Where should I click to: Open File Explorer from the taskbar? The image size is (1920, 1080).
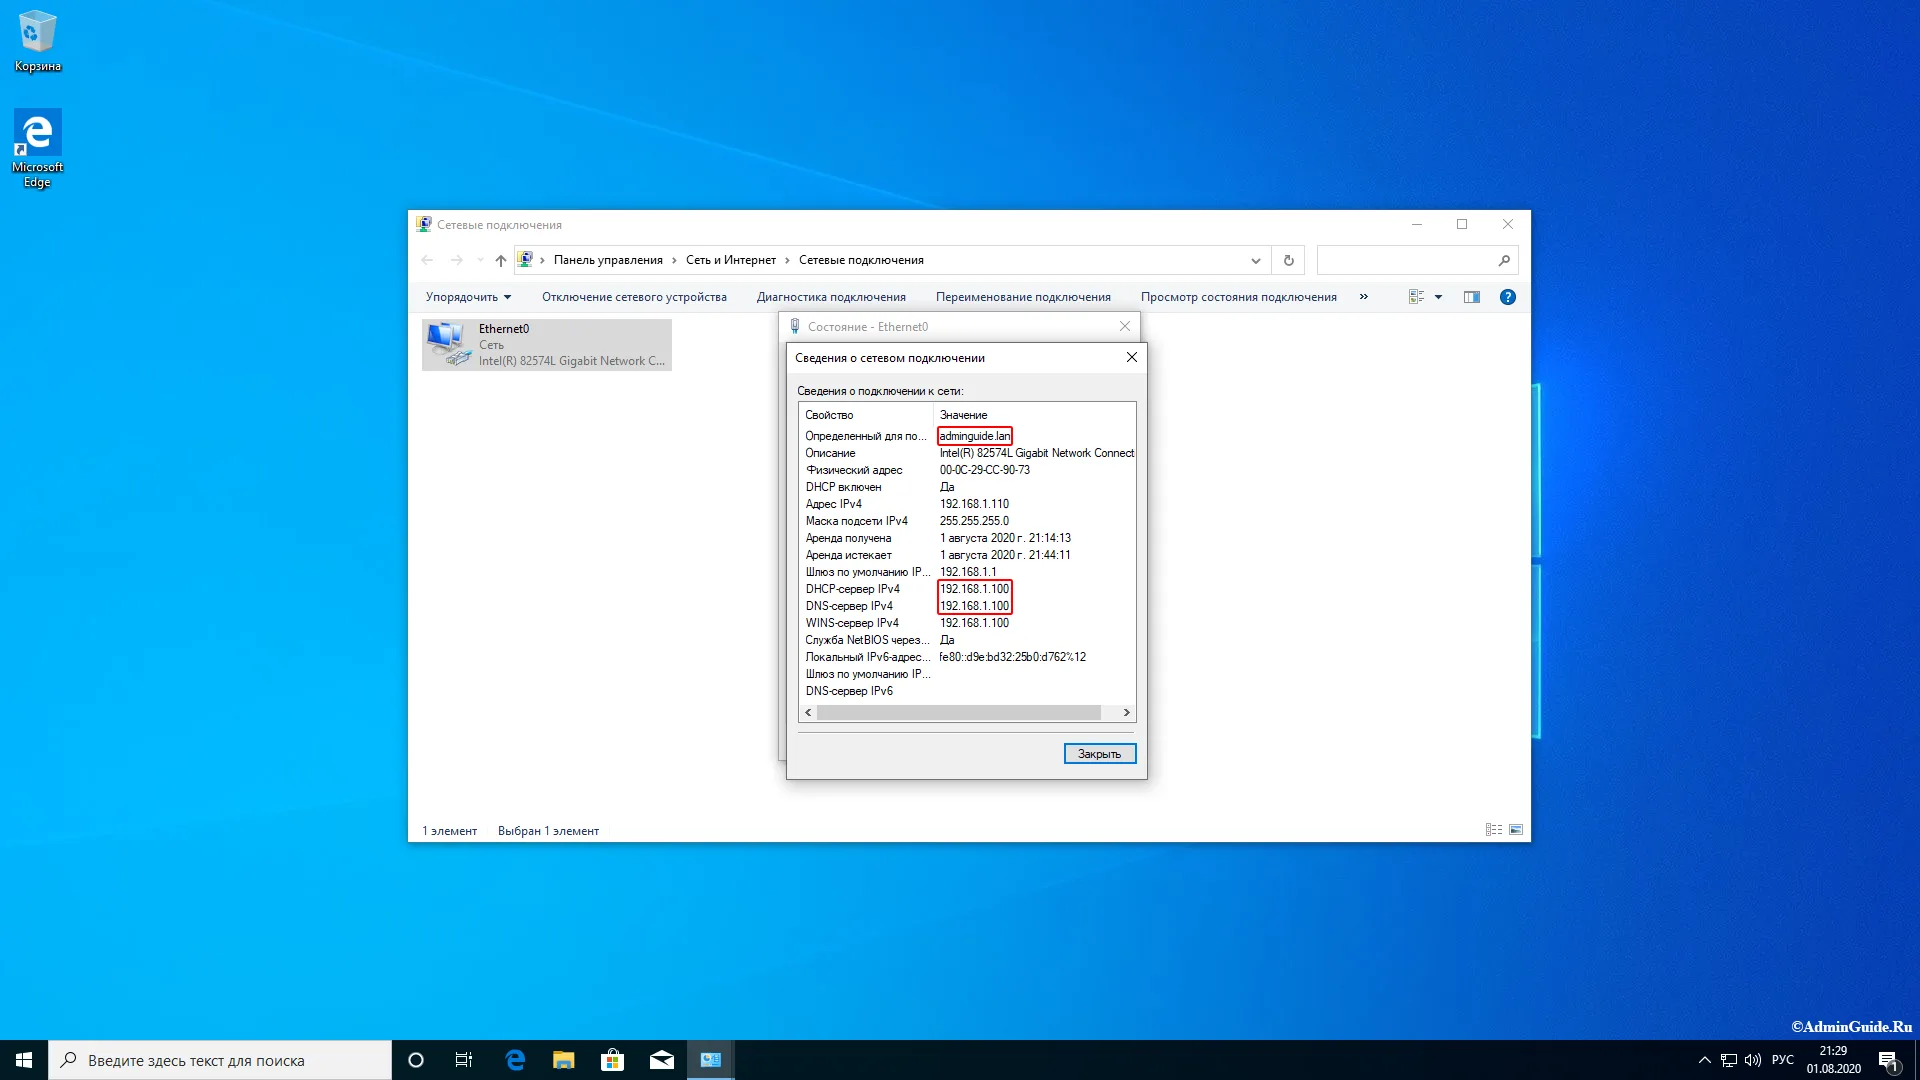click(x=563, y=1060)
